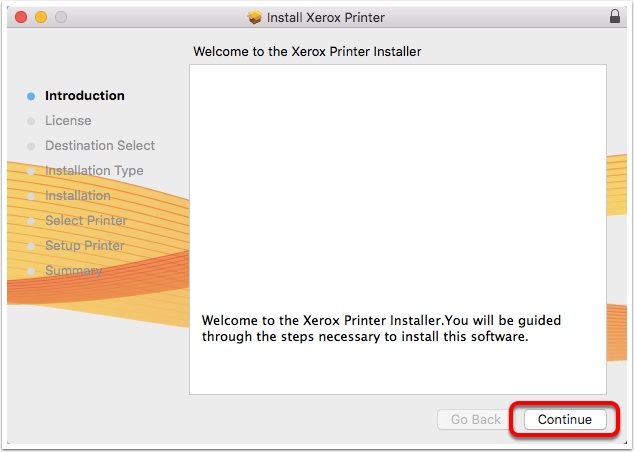Select the Setup Printer step
The width and height of the screenshot is (634, 452).
pyautogui.click(x=85, y=245)
